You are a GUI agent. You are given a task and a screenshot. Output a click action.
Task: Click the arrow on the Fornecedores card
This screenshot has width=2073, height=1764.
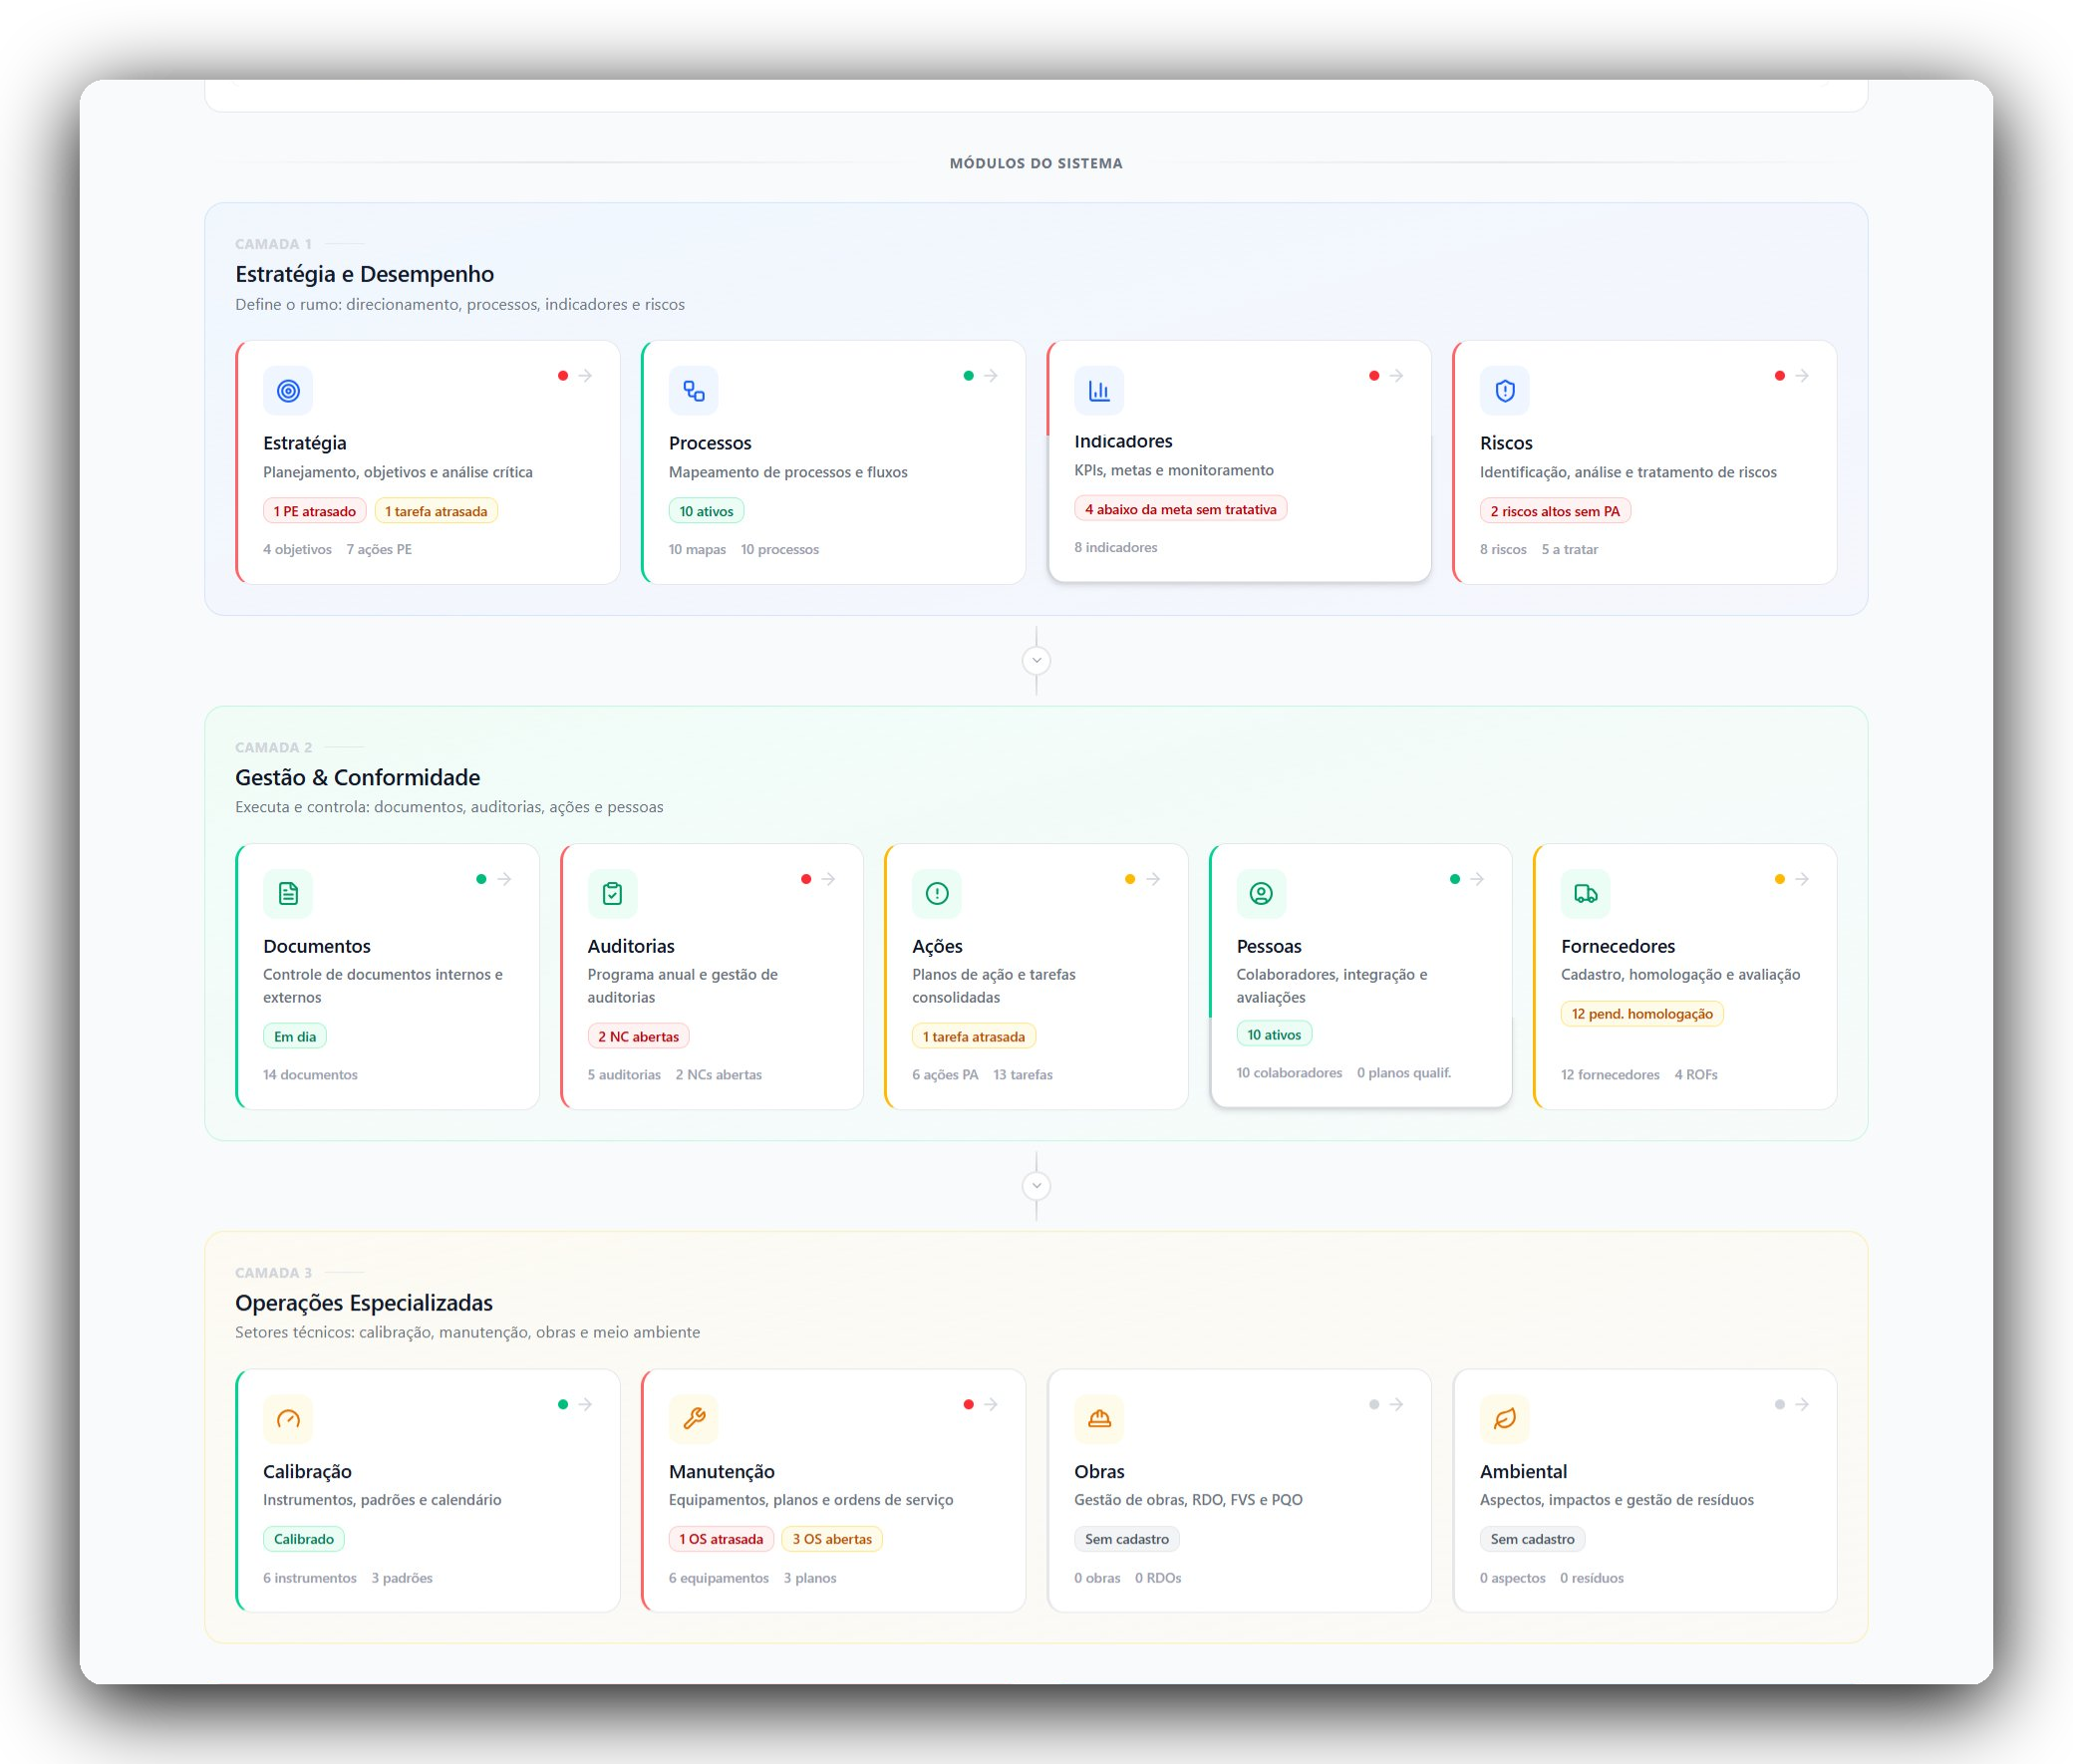[1802, 879]
